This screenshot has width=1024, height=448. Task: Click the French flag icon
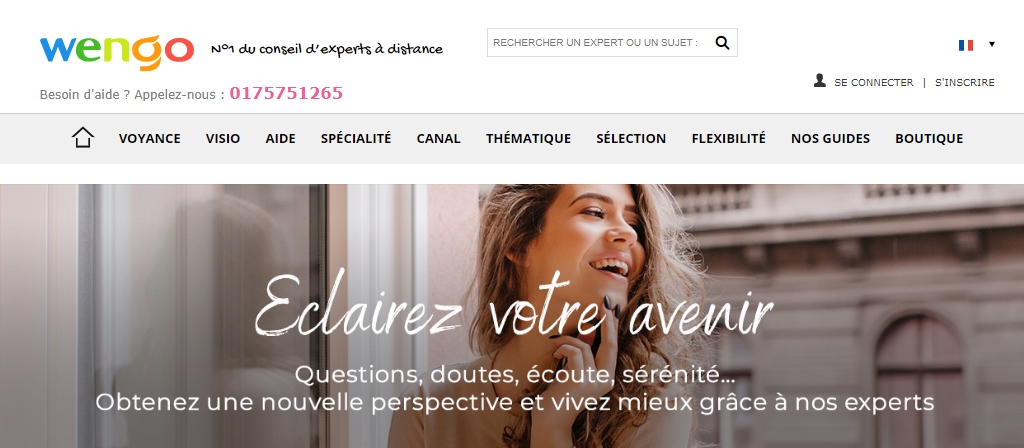click(x=966, y=45)
